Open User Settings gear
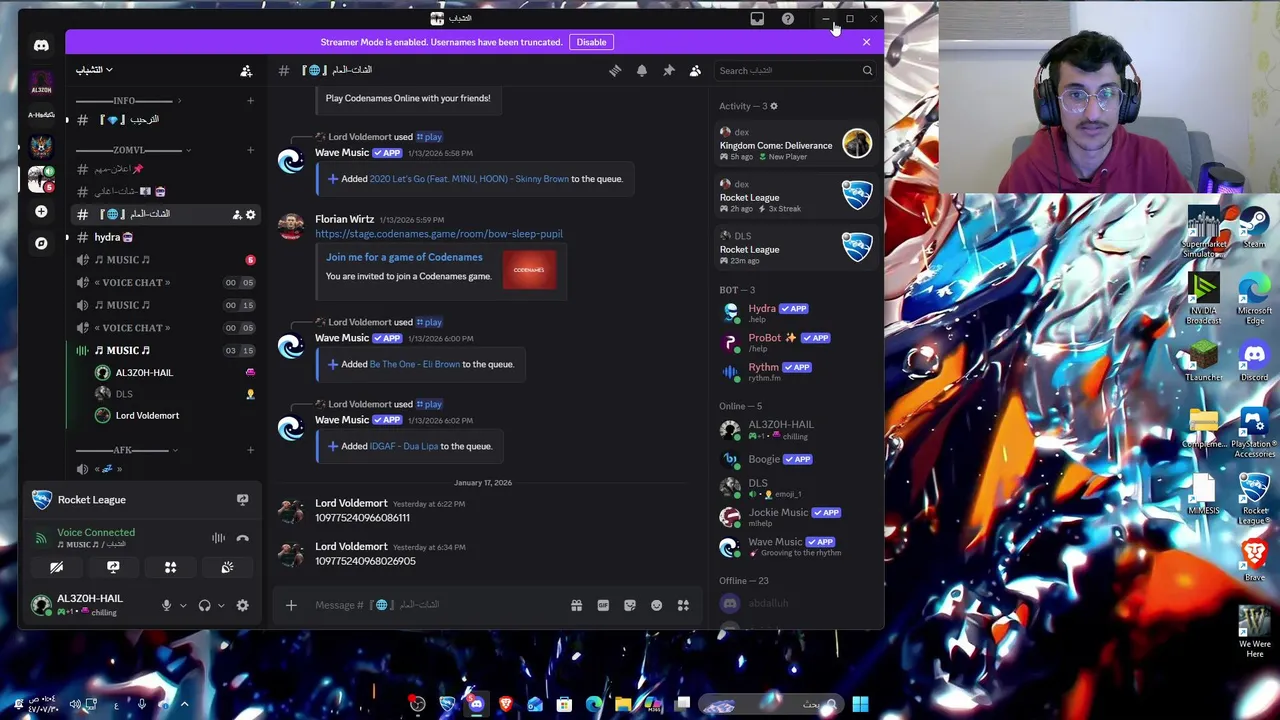Screen dimensions: 1280x720 tap(242, 605)
